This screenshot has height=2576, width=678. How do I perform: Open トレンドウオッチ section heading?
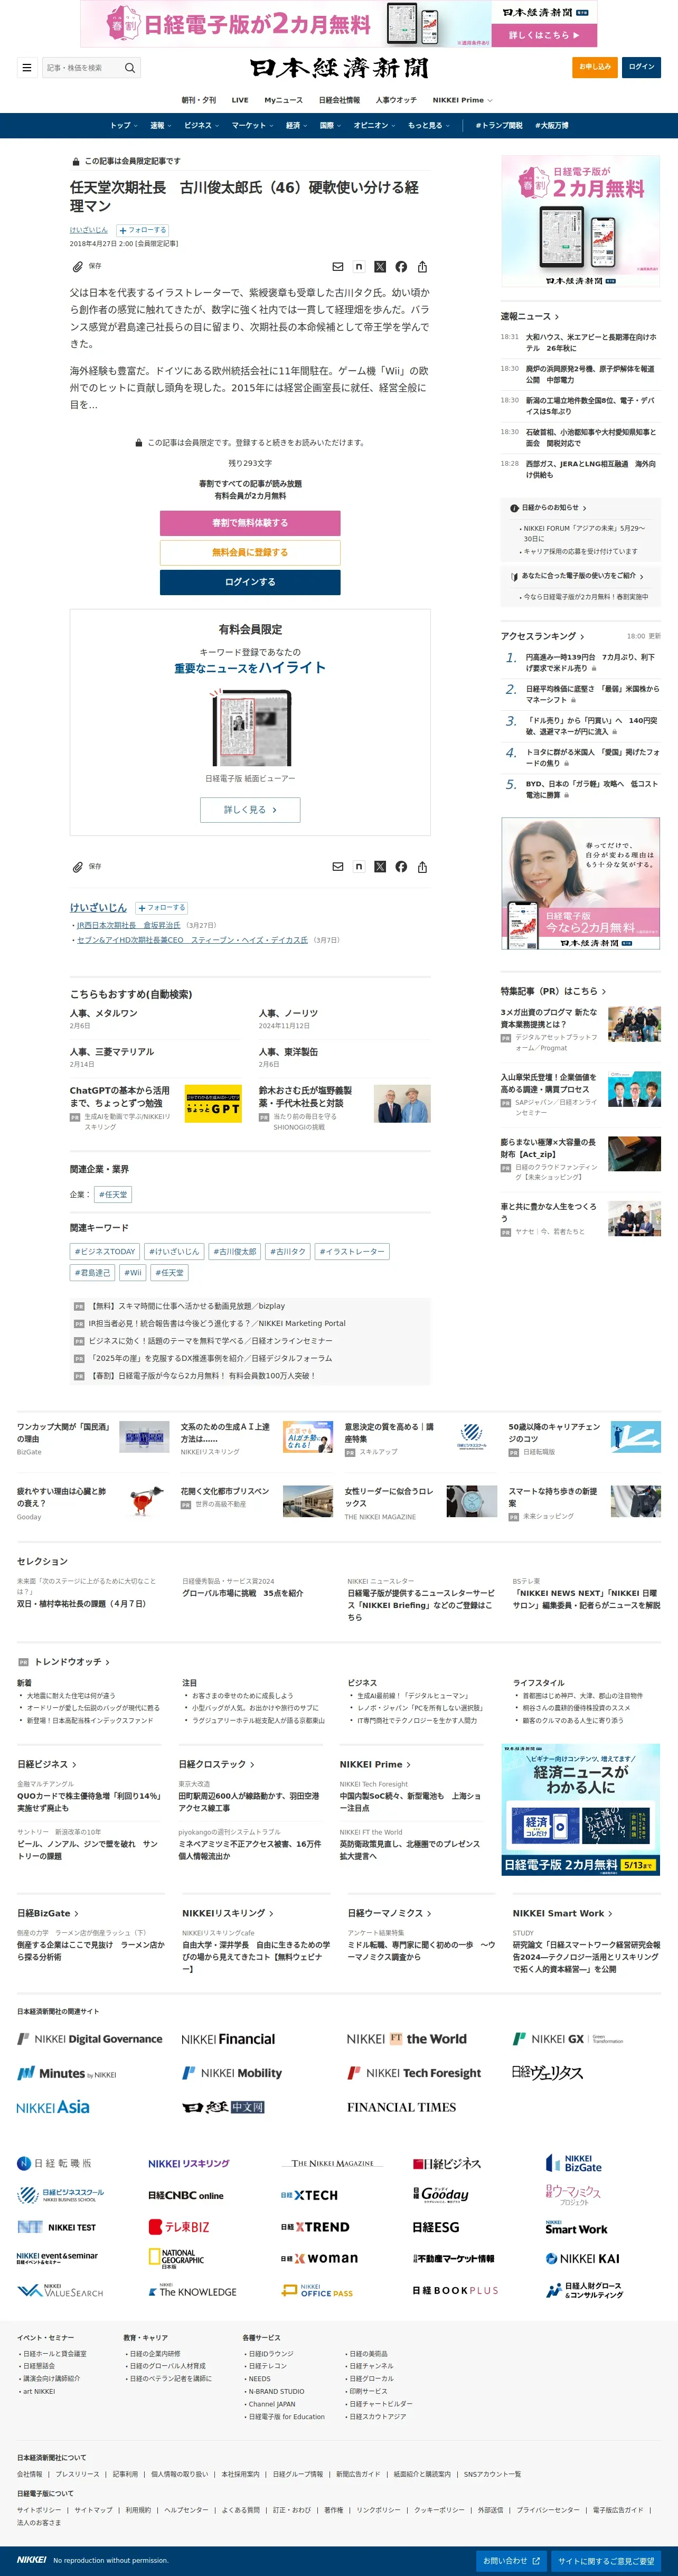click(72, 1662)
